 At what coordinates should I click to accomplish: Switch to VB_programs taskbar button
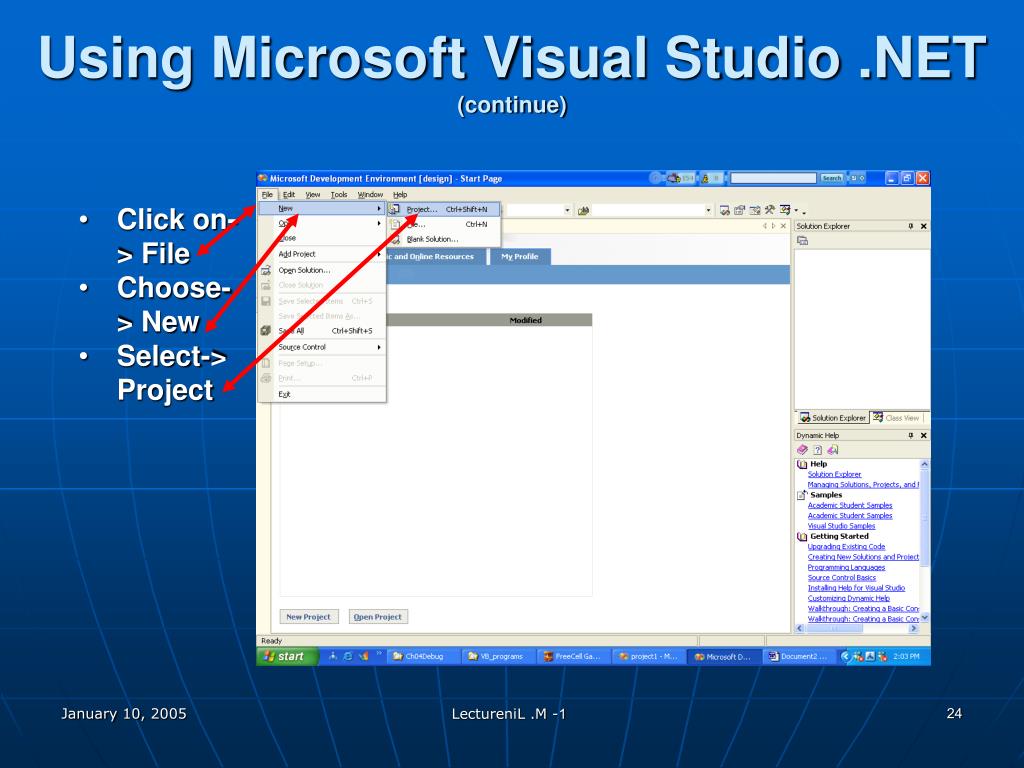click(x=500, y=656)
